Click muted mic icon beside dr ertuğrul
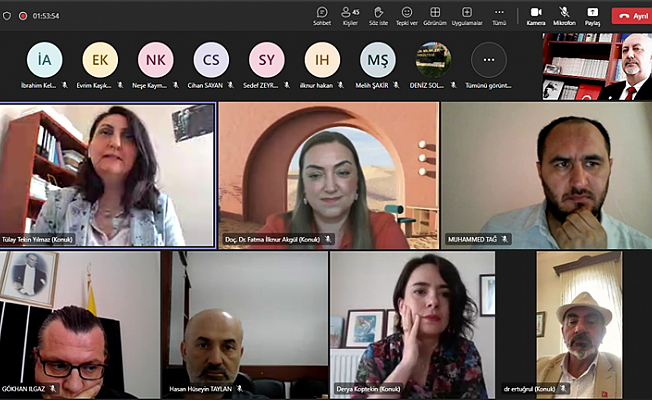Screen dimensions: 652x400 (x=563, y=389)
